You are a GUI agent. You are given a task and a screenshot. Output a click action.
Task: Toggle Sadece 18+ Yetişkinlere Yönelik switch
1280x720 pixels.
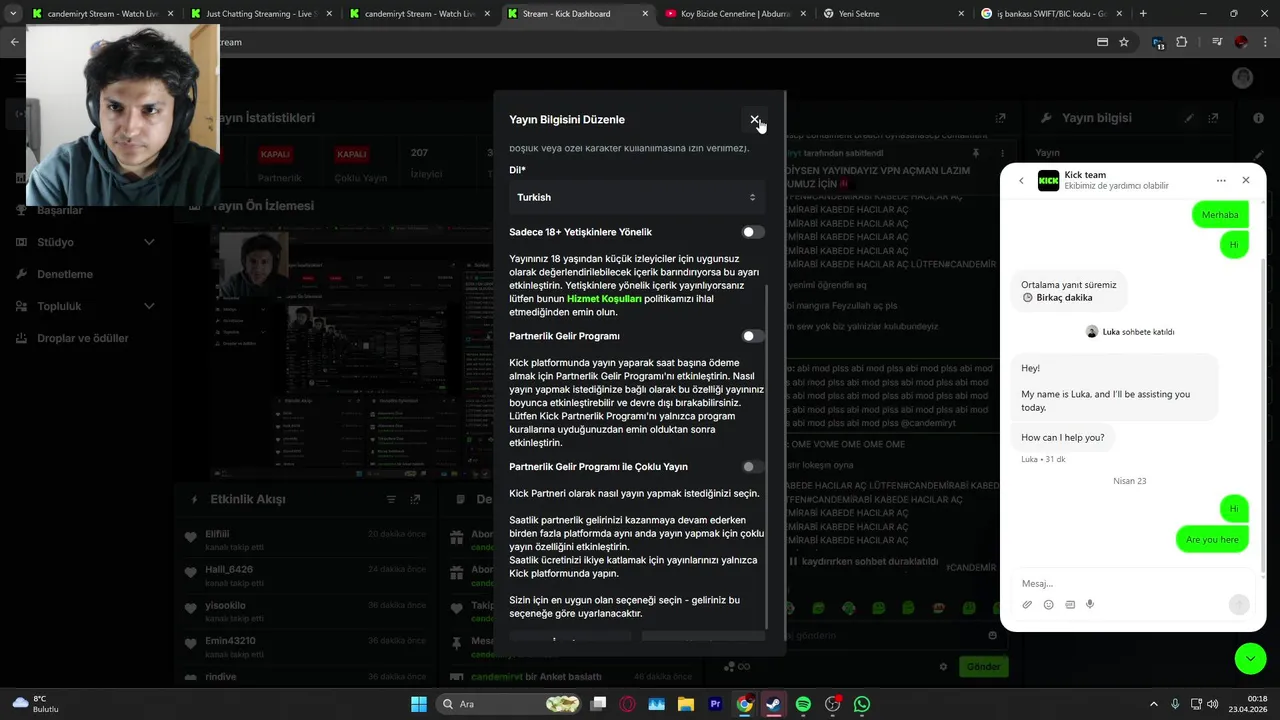click(x=753, y=232)
